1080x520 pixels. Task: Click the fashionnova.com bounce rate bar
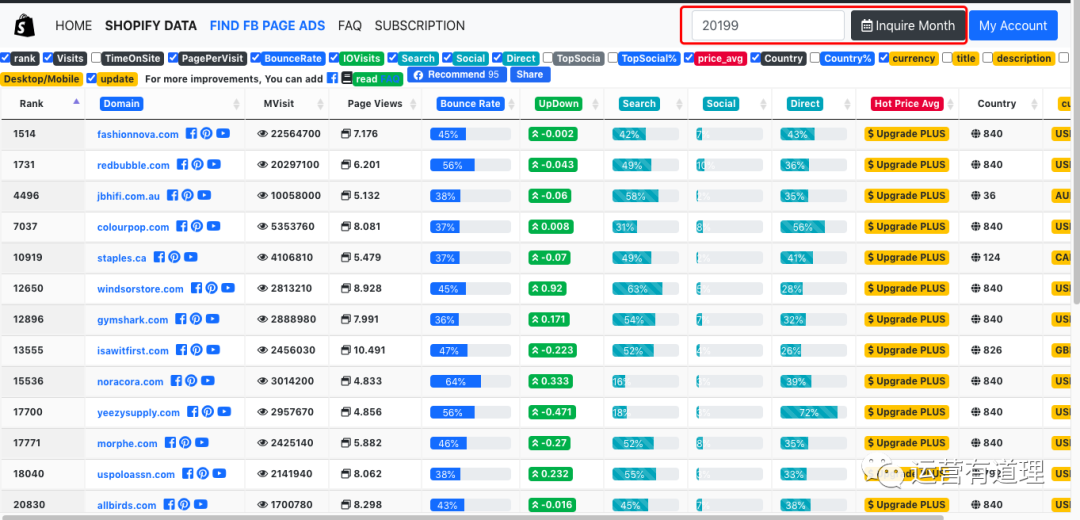click(470, 134)
